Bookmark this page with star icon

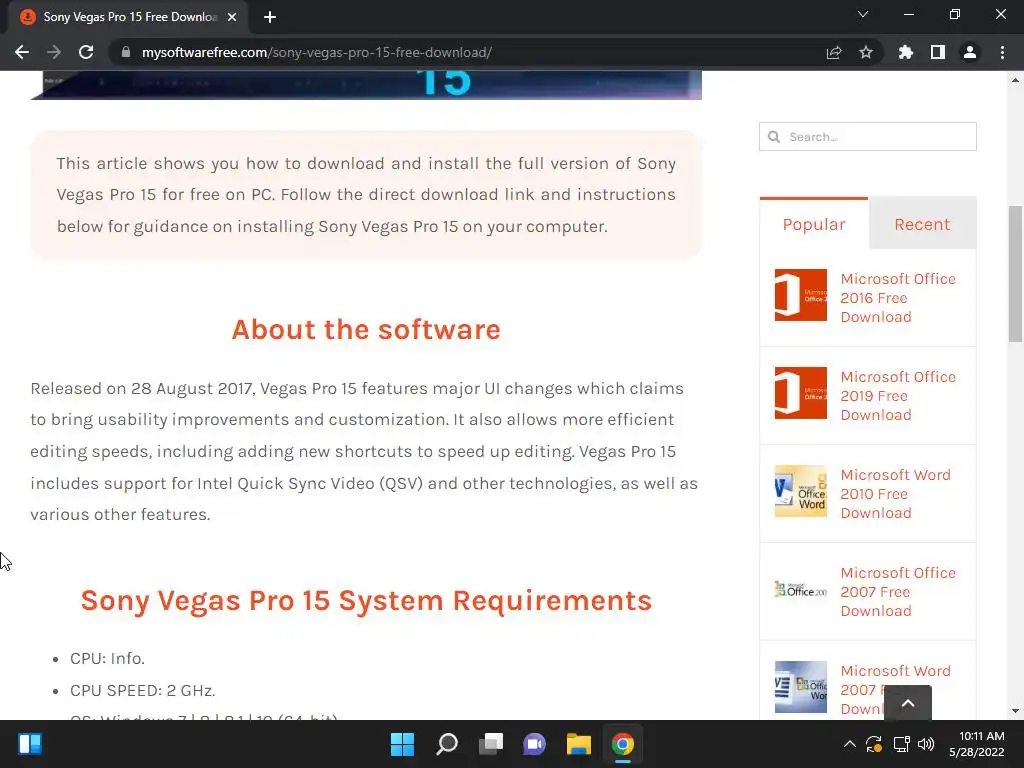click(x=866, y=52)
